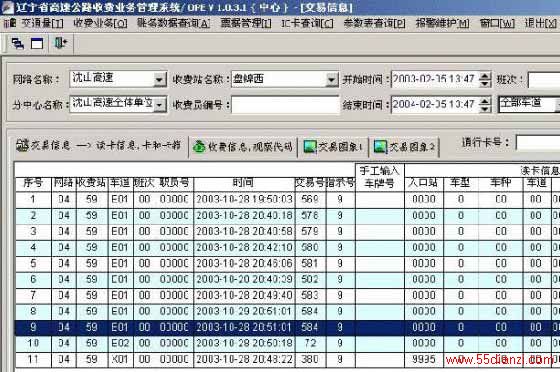Expand the 分中心名称 dropdown

[x=159, y=105]
